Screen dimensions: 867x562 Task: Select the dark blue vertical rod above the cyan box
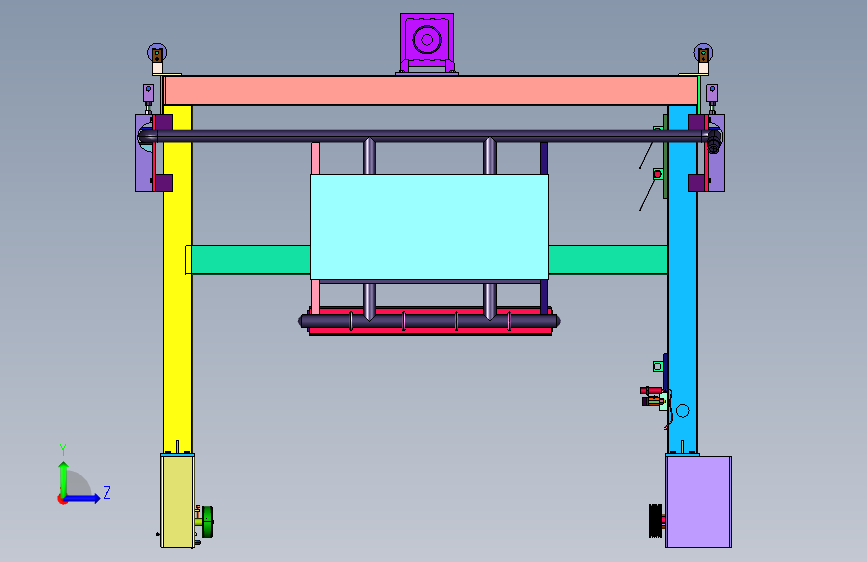(x=544, y=158)
